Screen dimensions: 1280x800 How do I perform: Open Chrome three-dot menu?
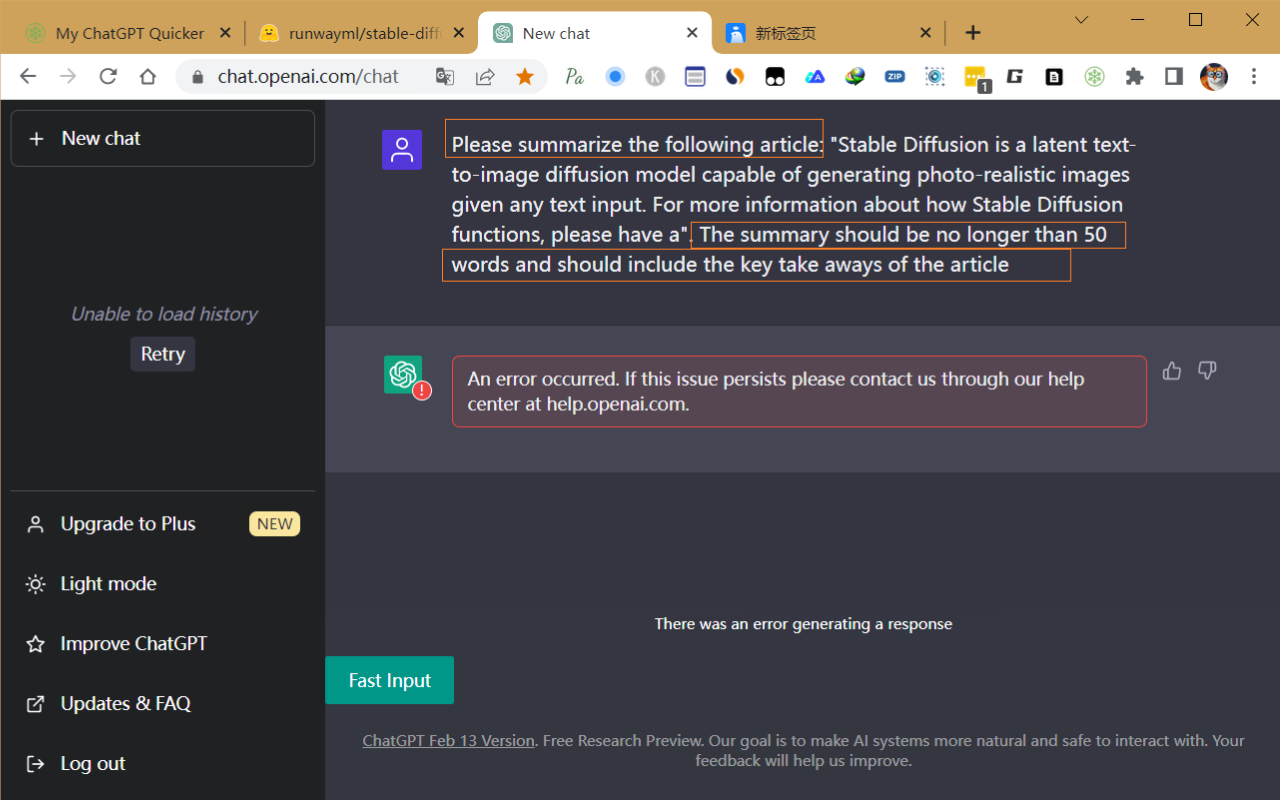(1254, 76)
